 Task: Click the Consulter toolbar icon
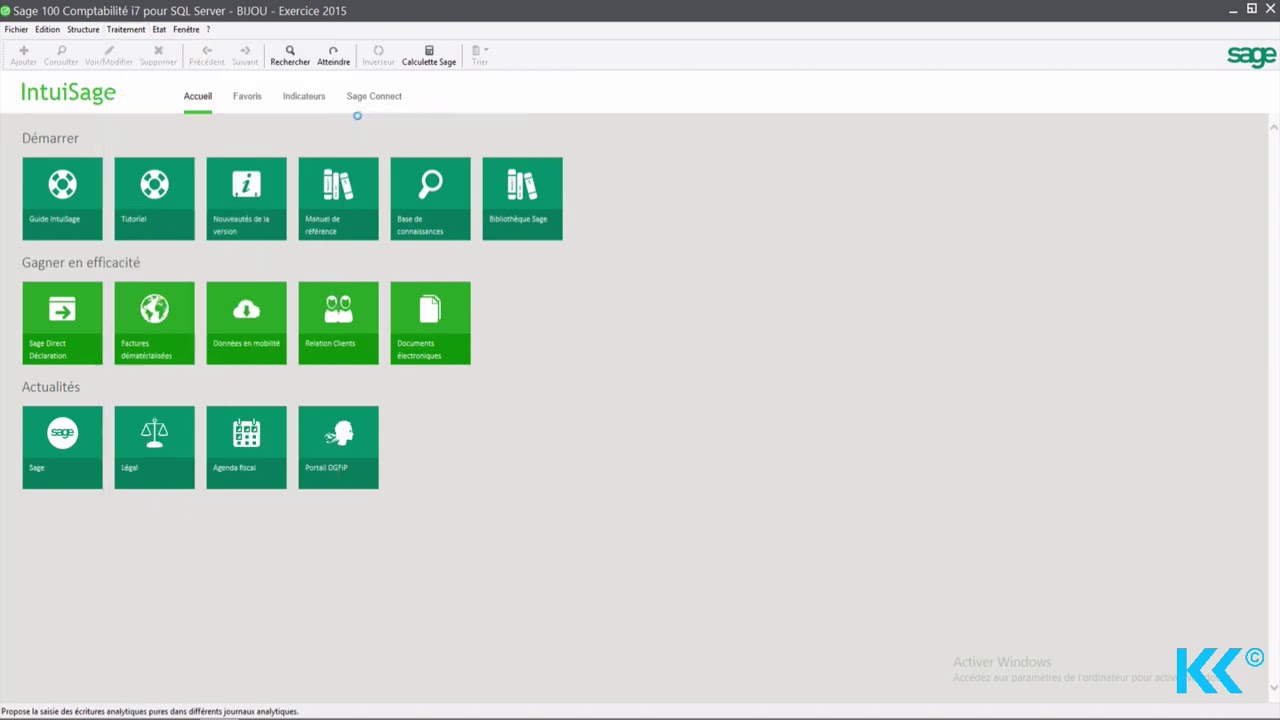point(61,55)
